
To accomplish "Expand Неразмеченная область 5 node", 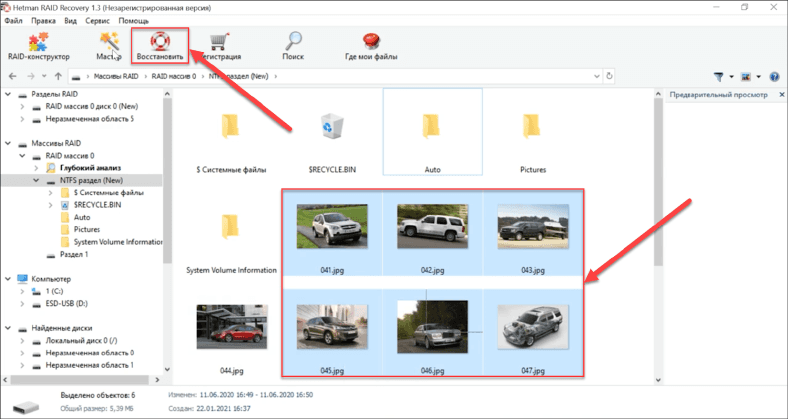I will (x=22, y=119).
